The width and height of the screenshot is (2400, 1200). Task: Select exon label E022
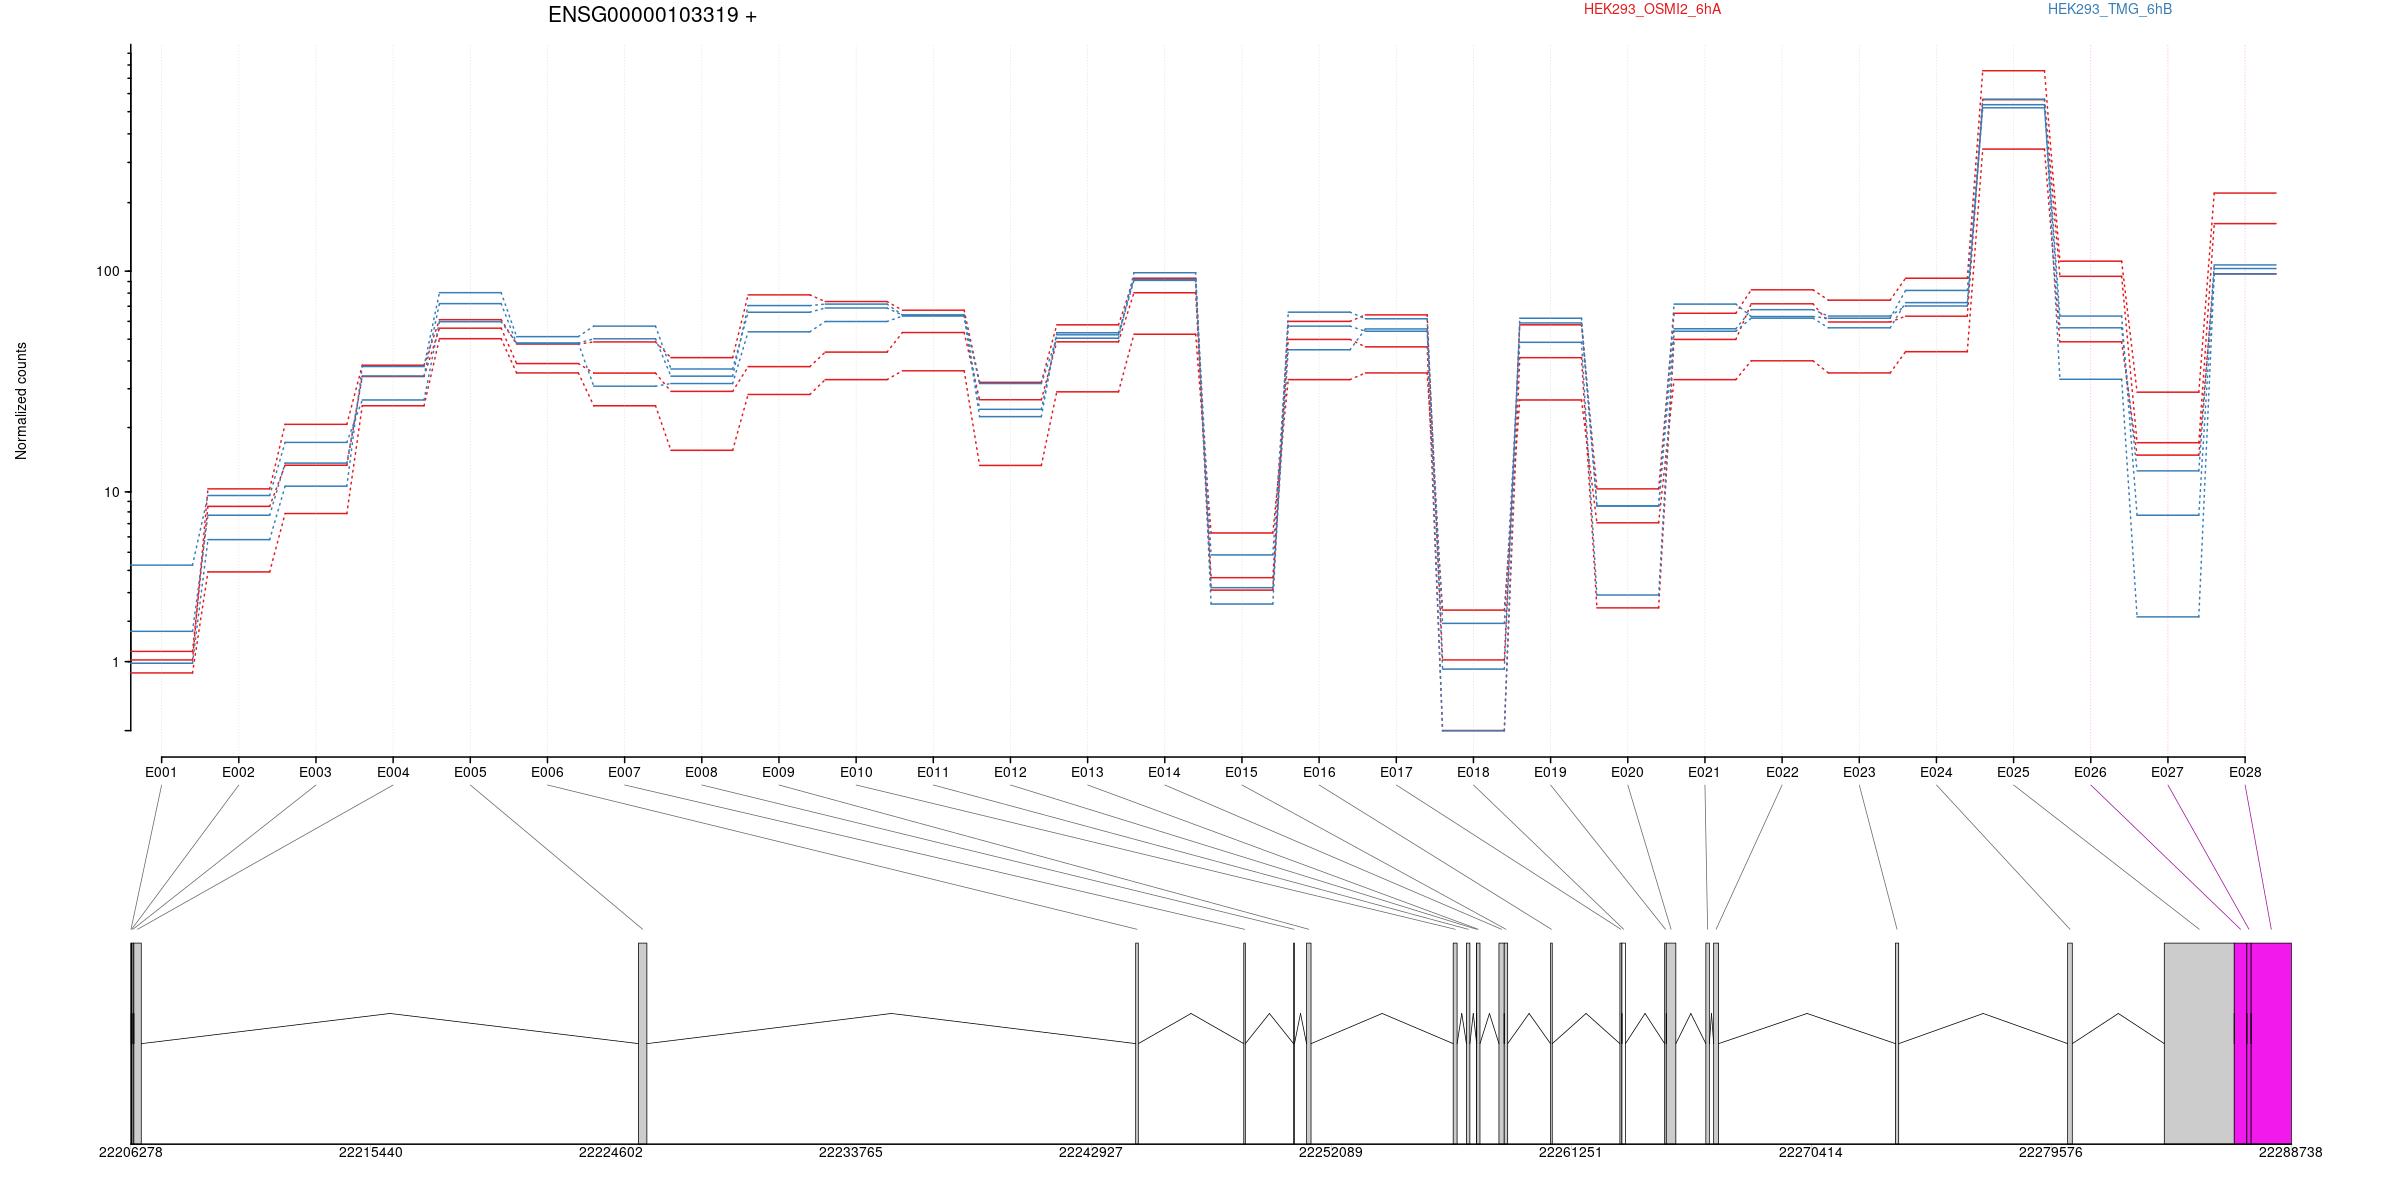pos(1782,772)
